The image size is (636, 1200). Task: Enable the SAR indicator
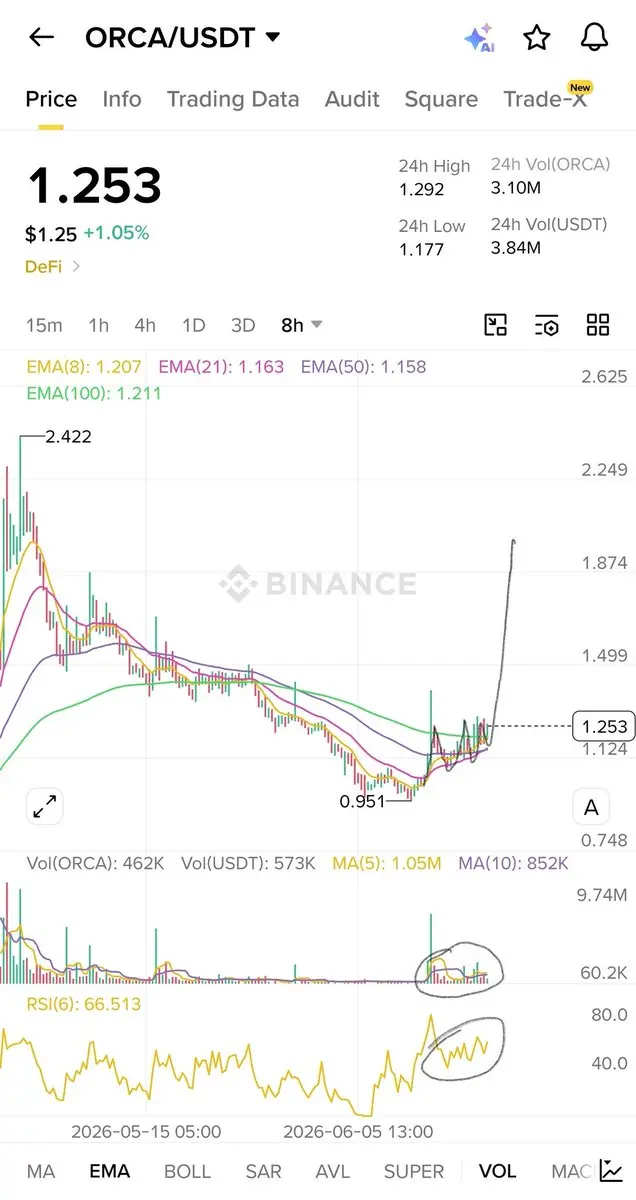pyautogui.click(x=263, y=1171)
